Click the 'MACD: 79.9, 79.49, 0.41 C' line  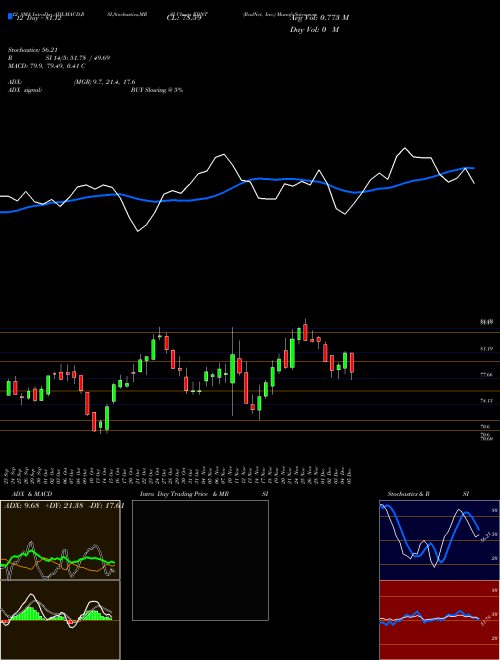[x=47, y=66]
